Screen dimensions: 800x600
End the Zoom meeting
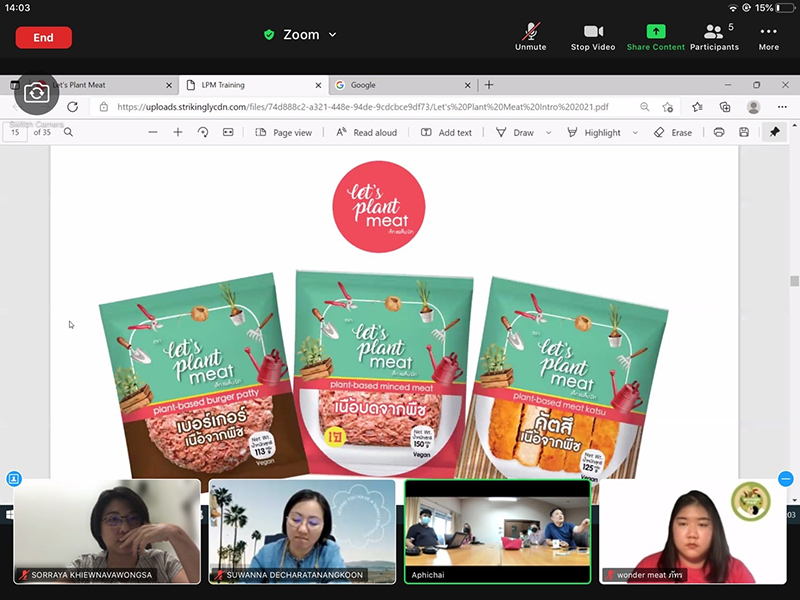(43, 37)
